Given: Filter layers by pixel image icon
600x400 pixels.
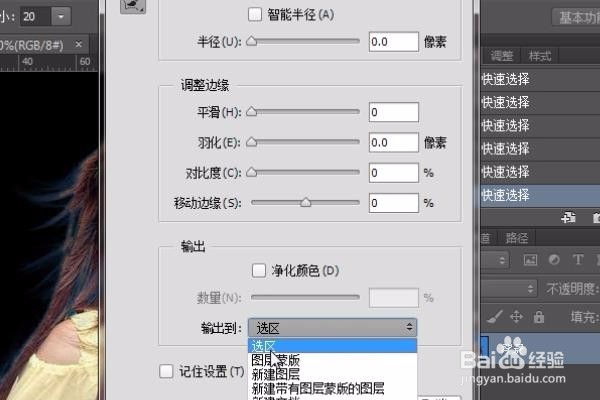Looking at the screenshot, I should pos(530,260).
